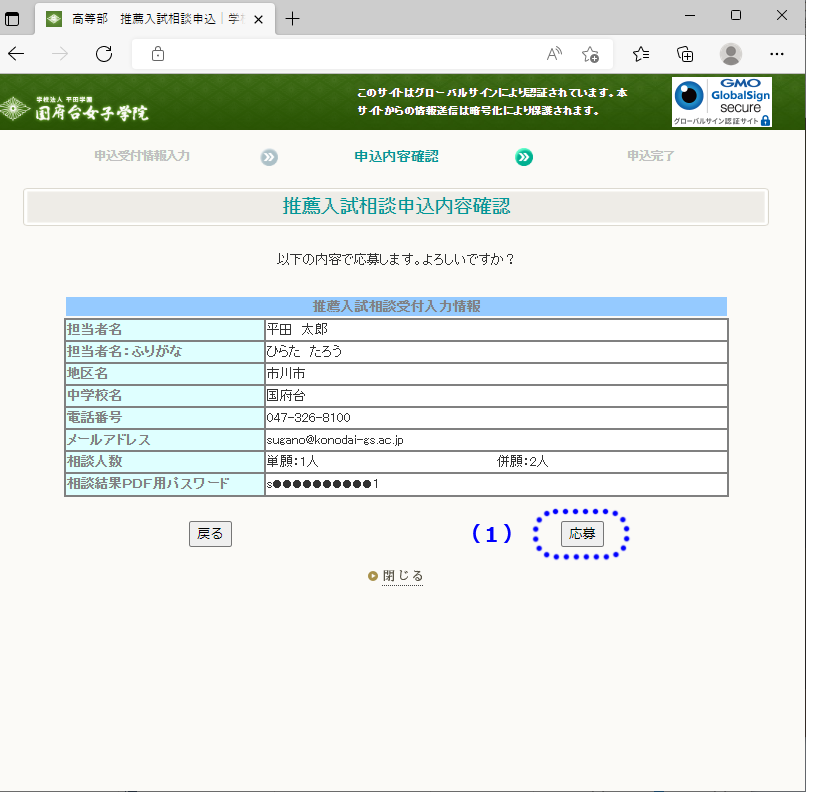819x798 pixels.
Task: Click the 申込受付情報入力 step label
Action: [142, 156]
